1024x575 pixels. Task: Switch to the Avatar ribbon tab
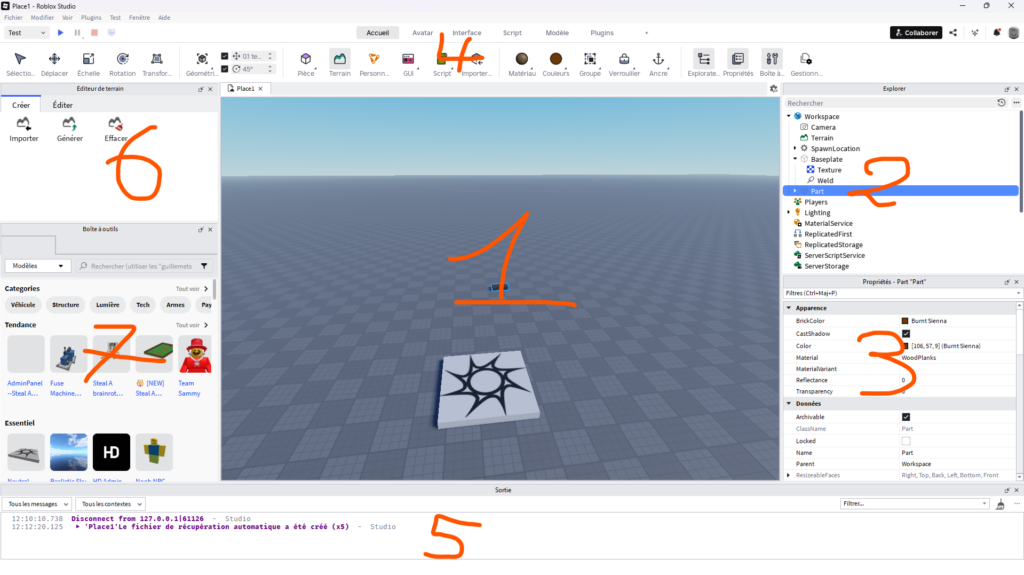coord(423,33)
